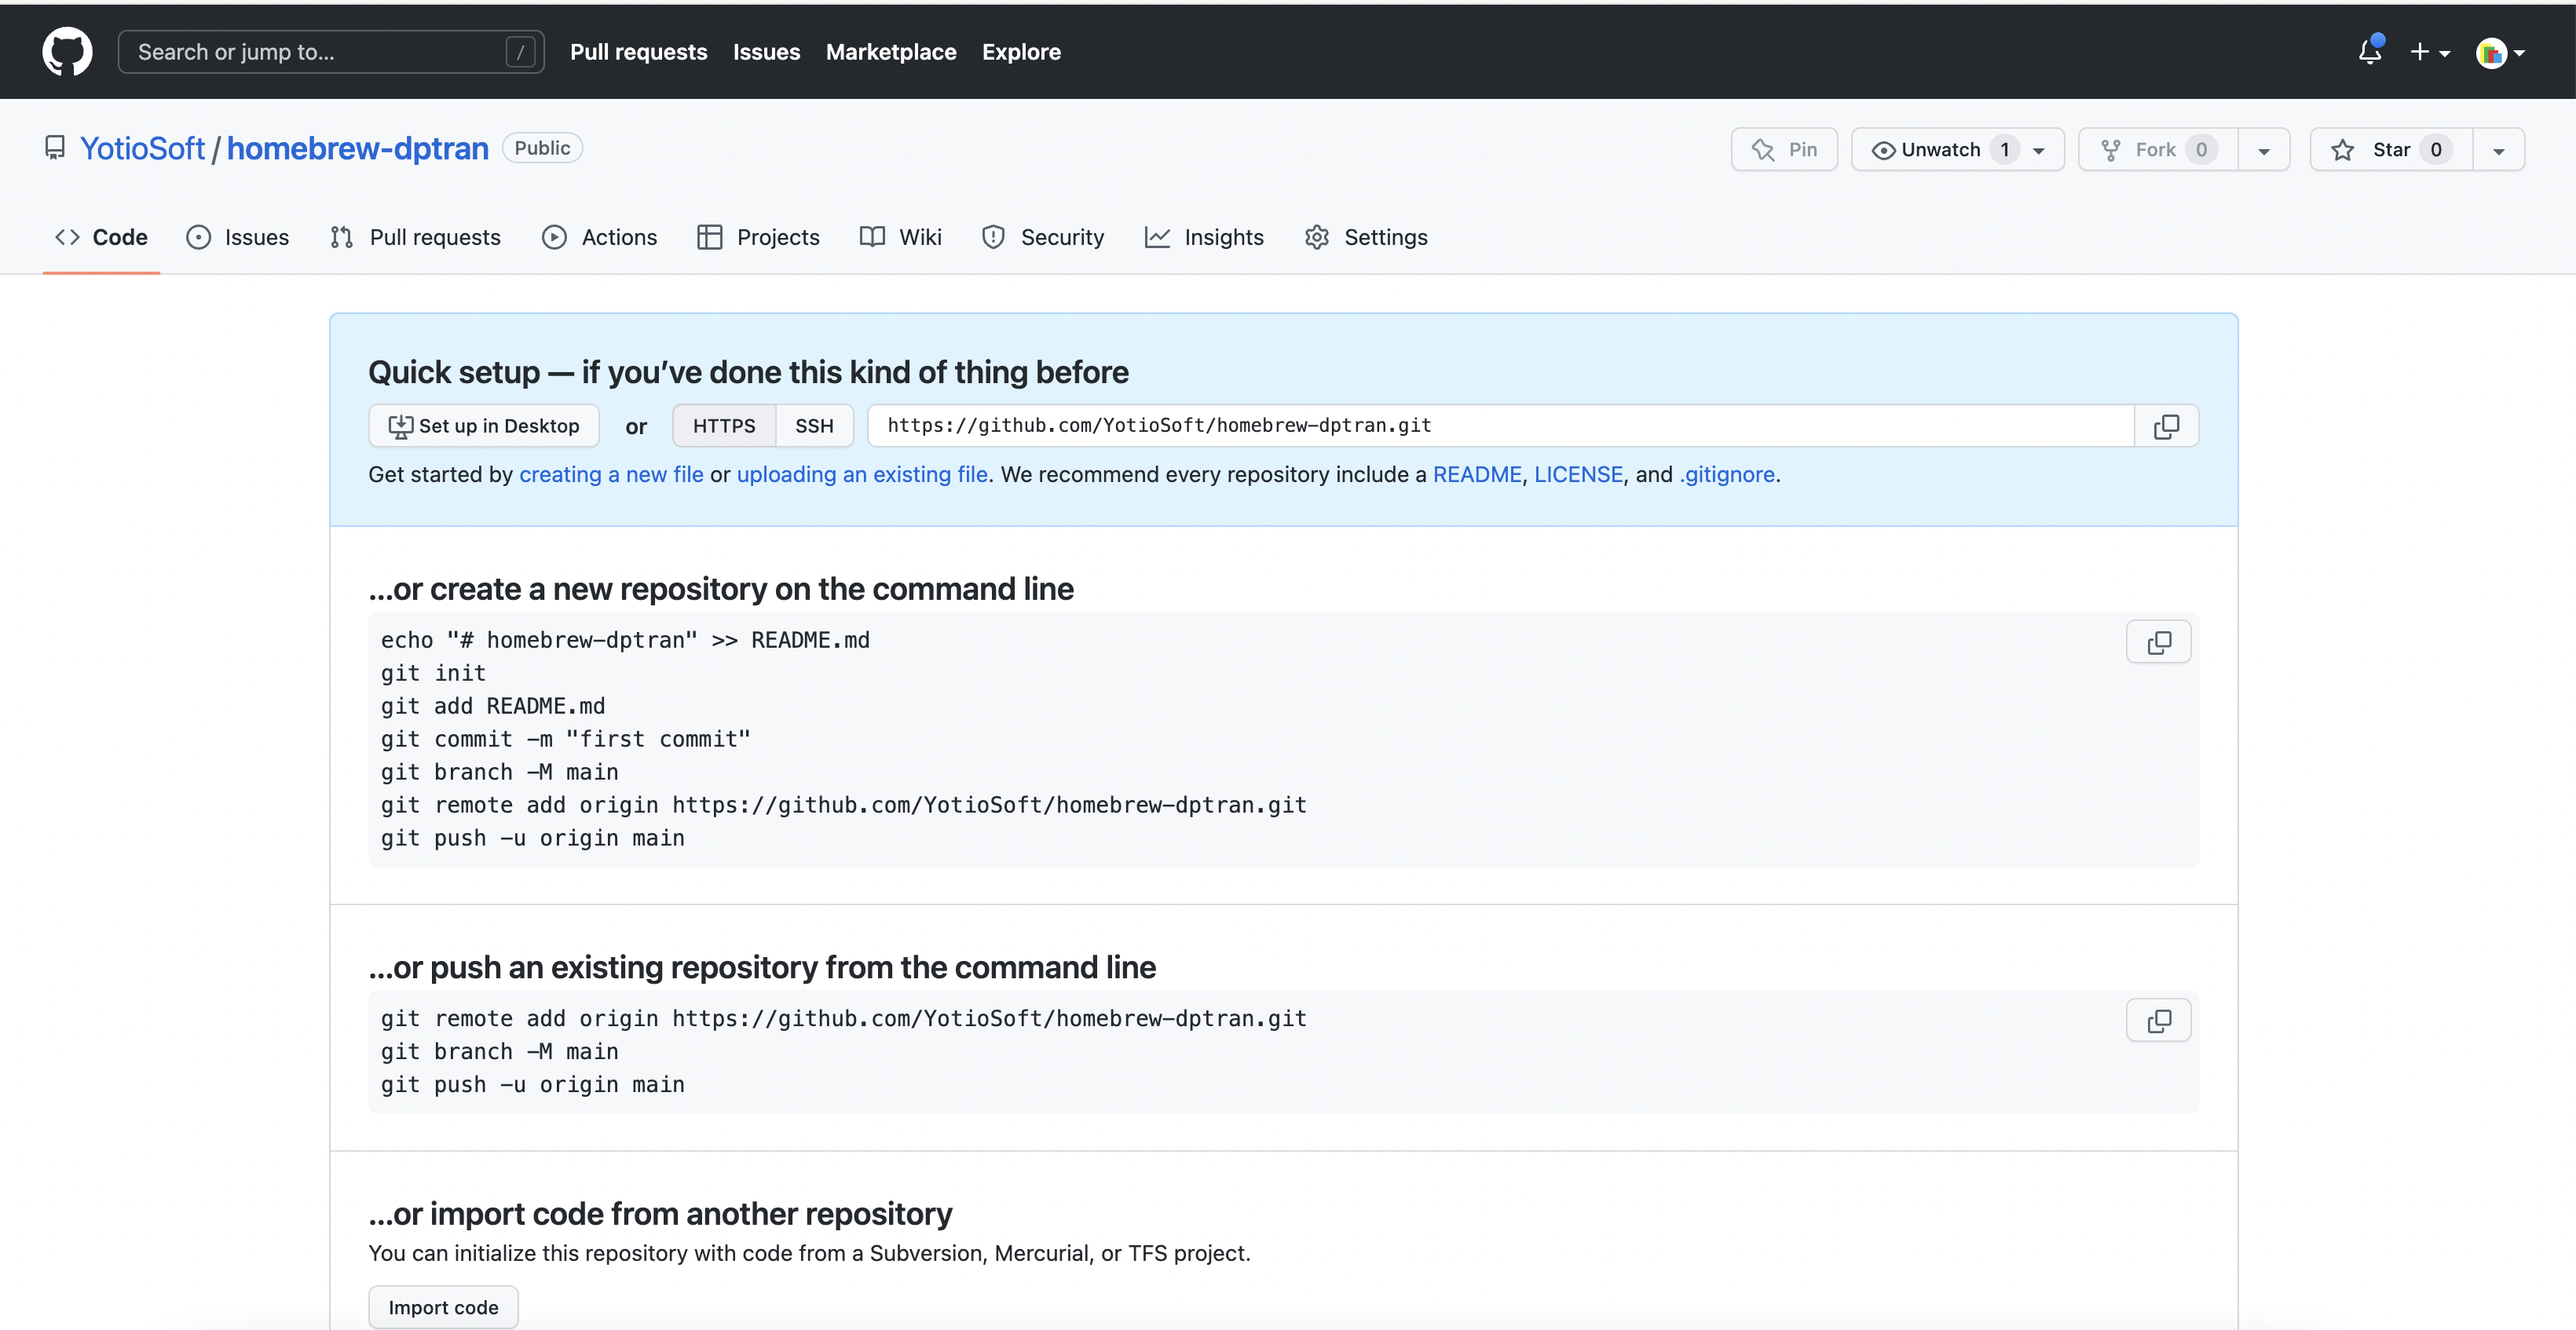Viewport: 2576px width, 1330px height.
Task: Switch to the Security tab
Action: click(x=1043, y=237)
